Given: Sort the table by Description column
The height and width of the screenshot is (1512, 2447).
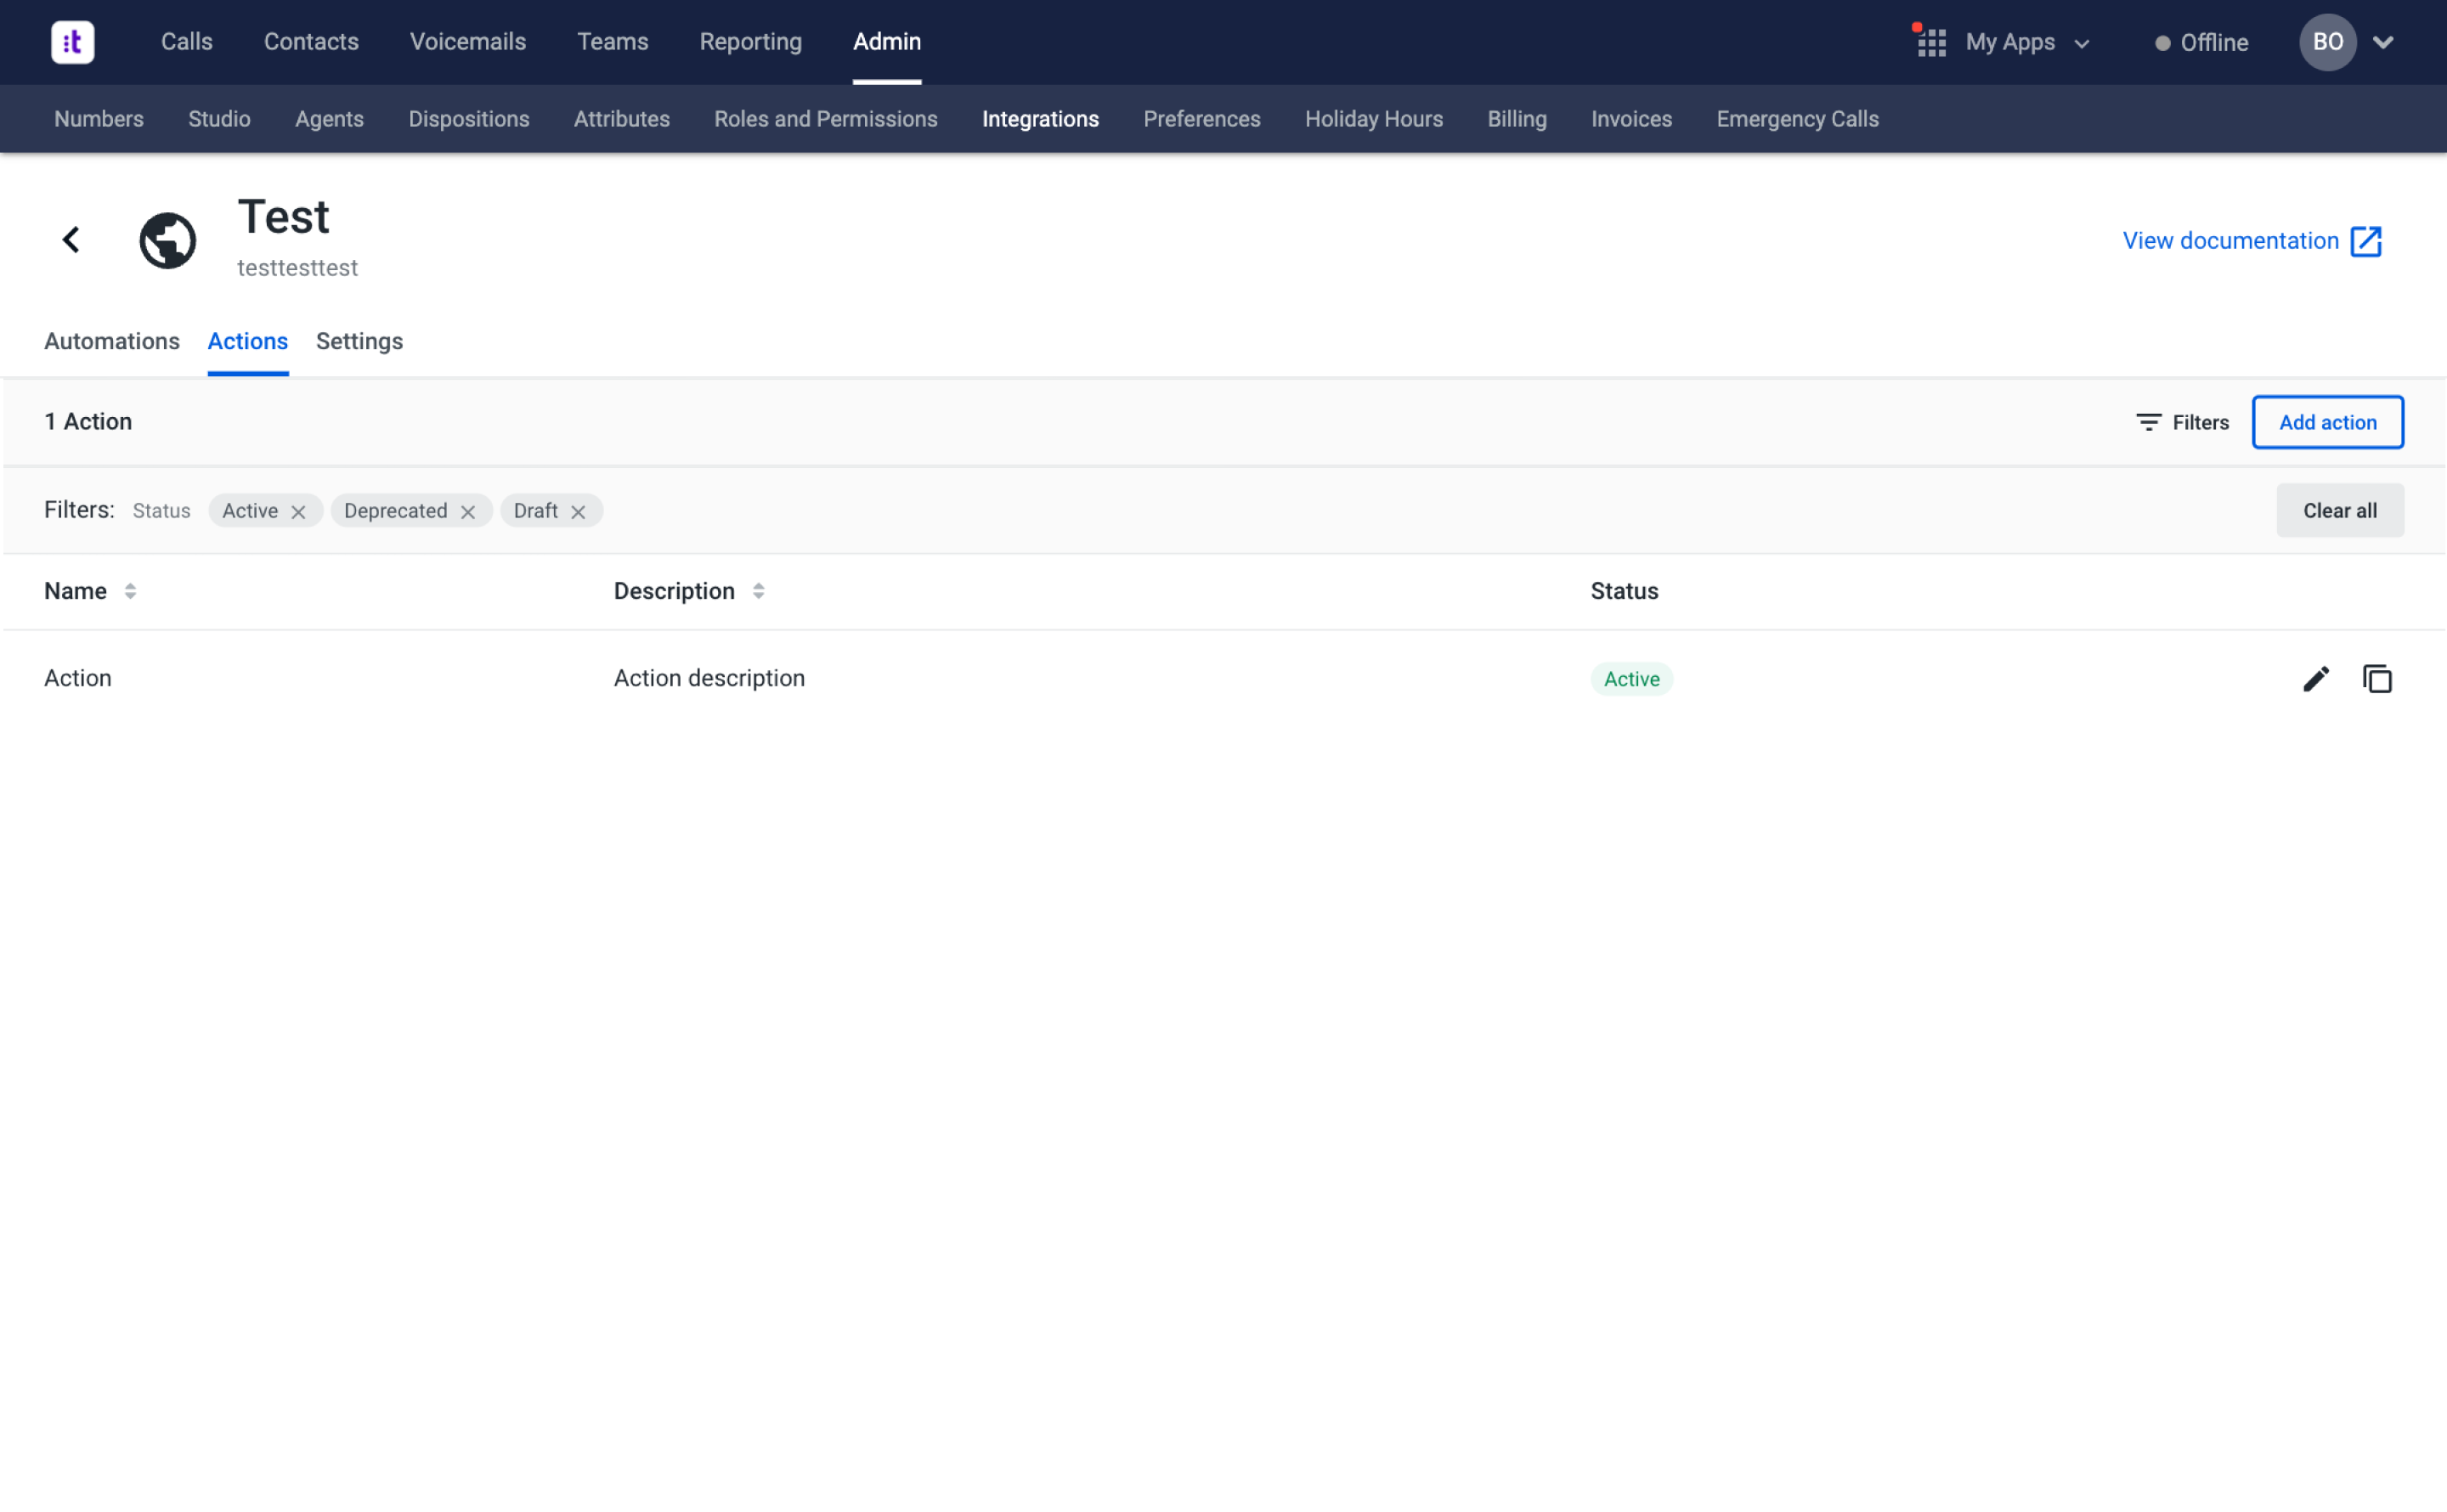Looking at the screenshot, I should coord(758,591).
